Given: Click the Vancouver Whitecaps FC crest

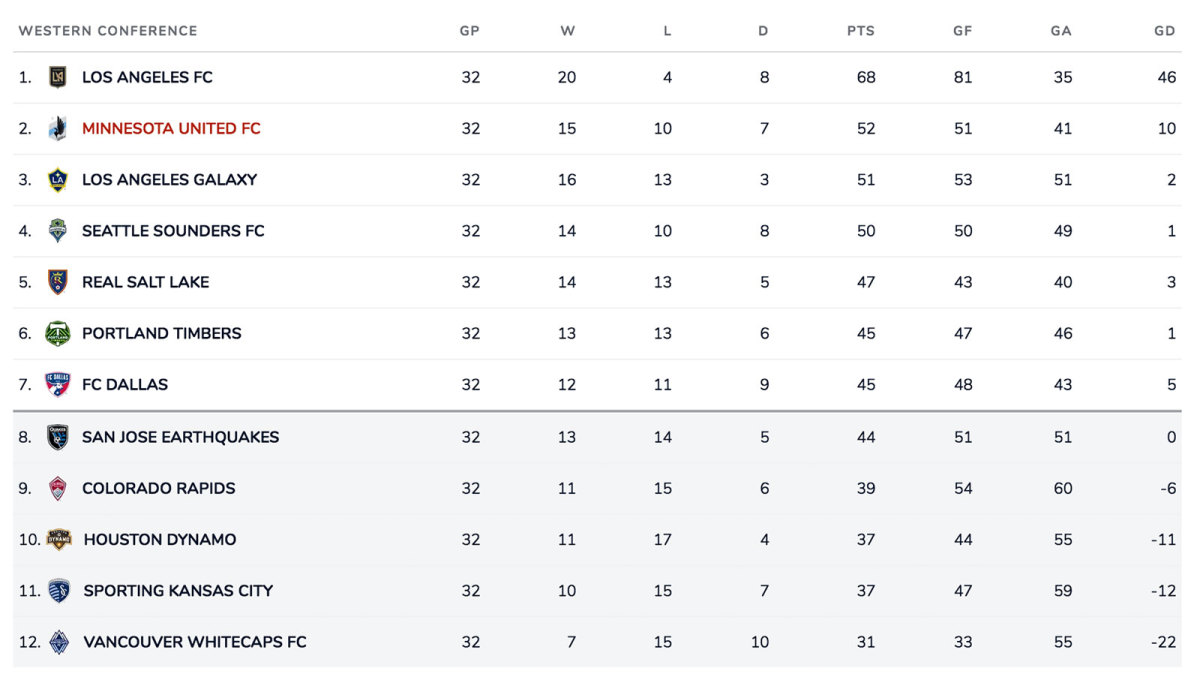Looking at the screenshot, I should 59,642.
